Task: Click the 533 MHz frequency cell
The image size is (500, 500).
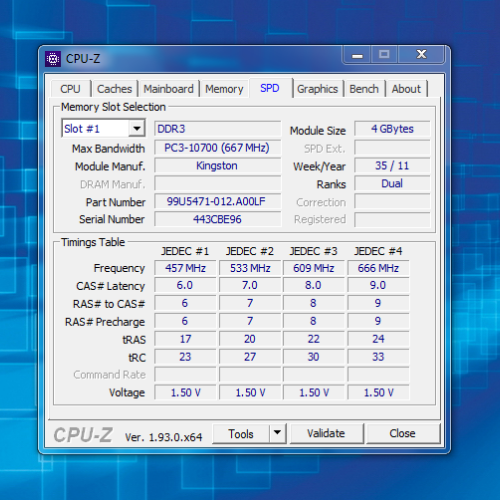Action: pyautogui.click(x=250, y=268)
